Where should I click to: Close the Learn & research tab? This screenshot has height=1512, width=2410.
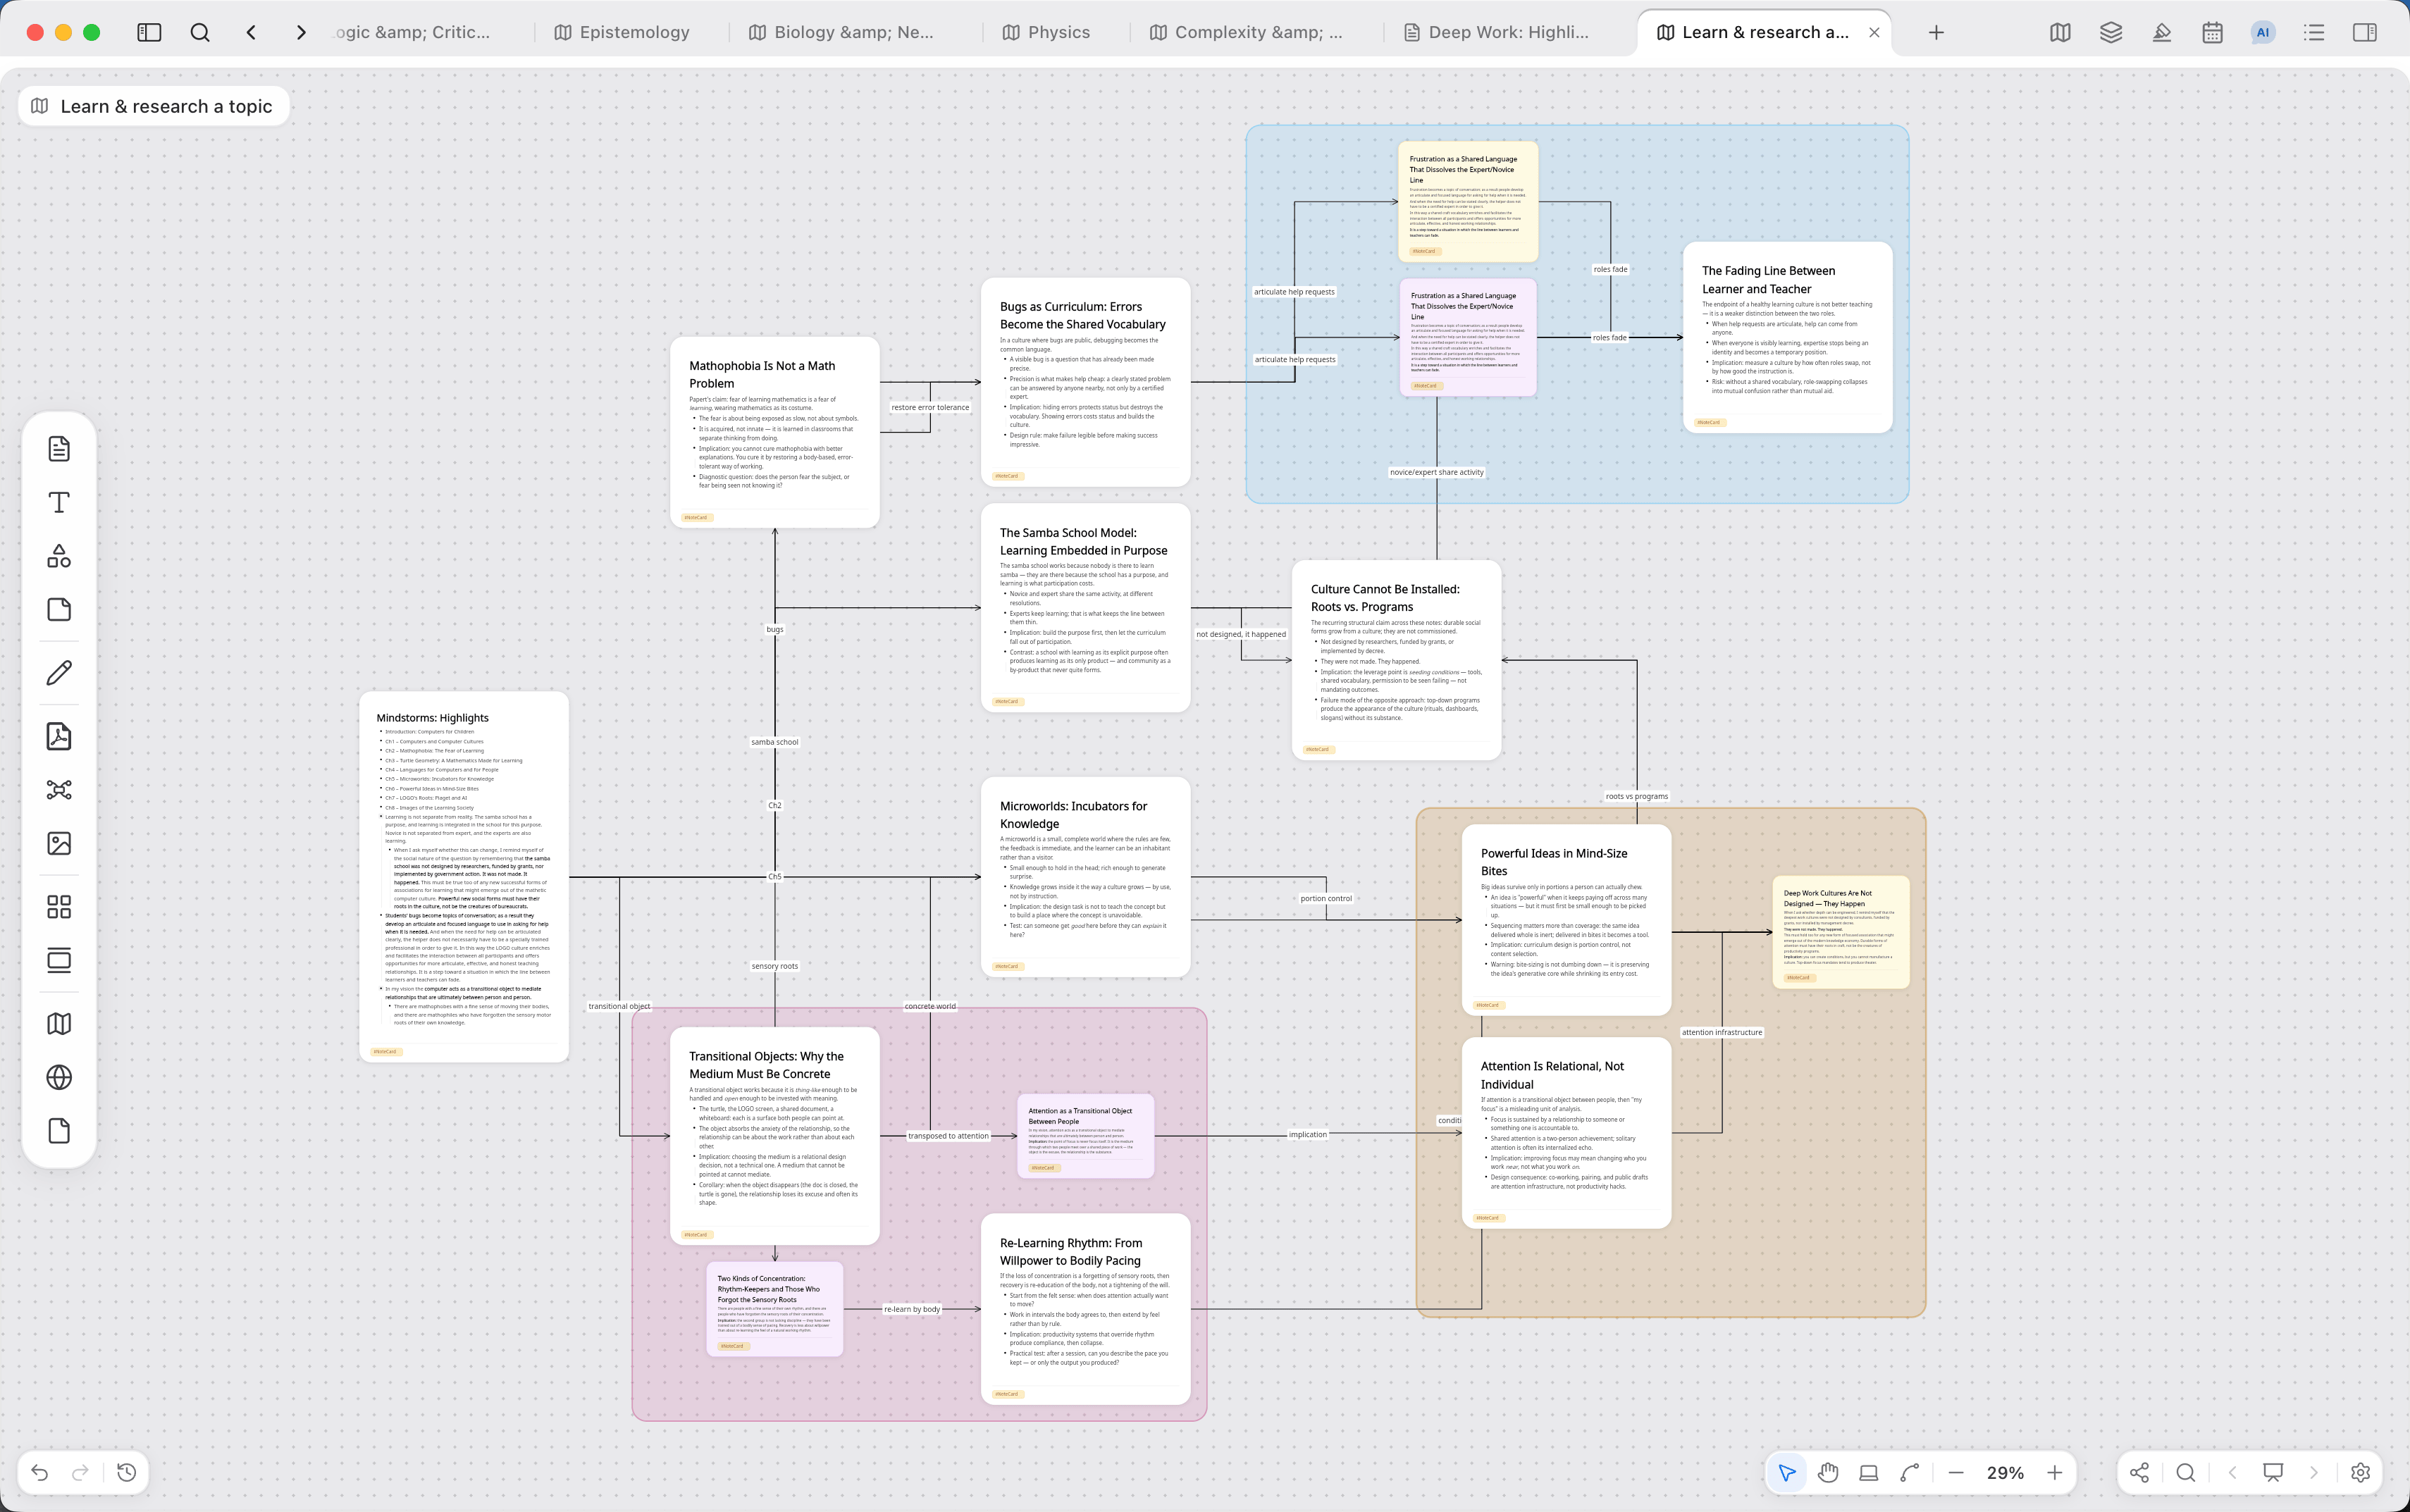pyautogui.click(x=1874, y=32)
